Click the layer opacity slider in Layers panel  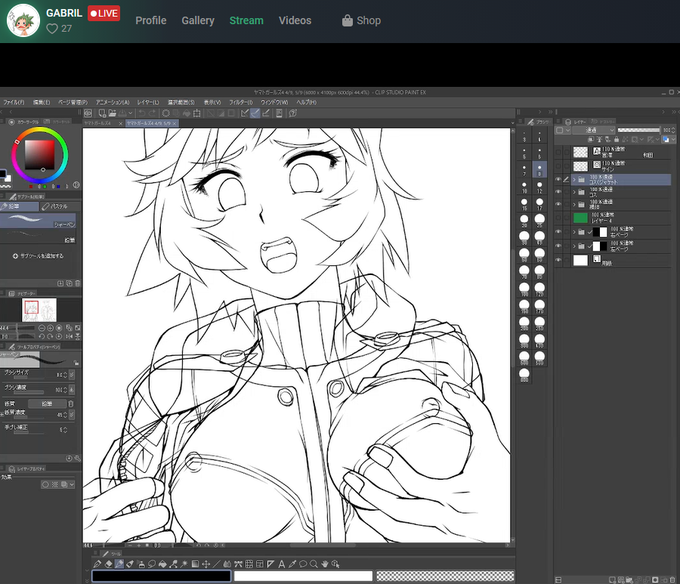(639, 130)
